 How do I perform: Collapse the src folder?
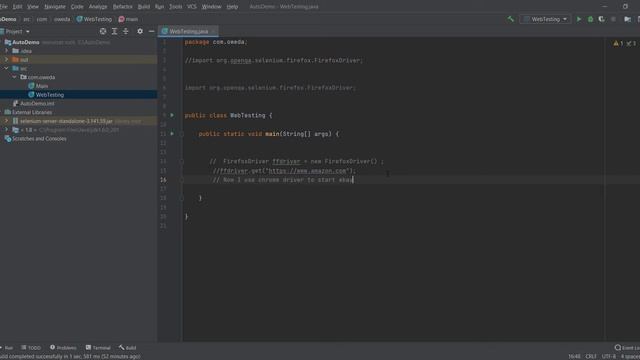click(x=6, y=69)
